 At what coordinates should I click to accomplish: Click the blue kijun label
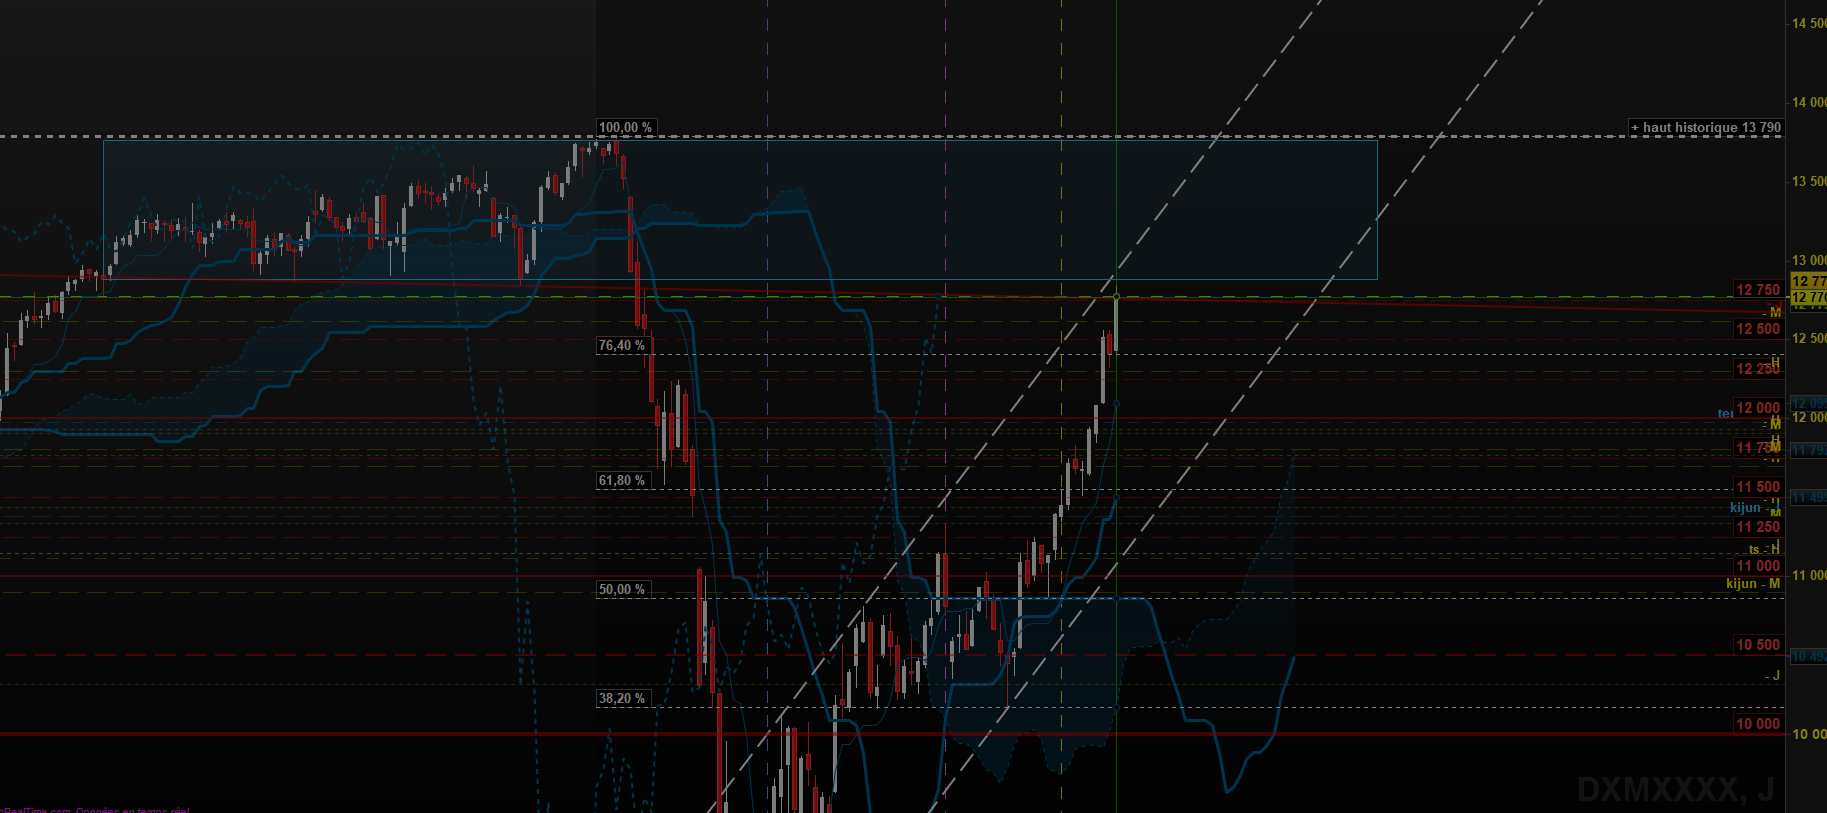click(1745, 507)
